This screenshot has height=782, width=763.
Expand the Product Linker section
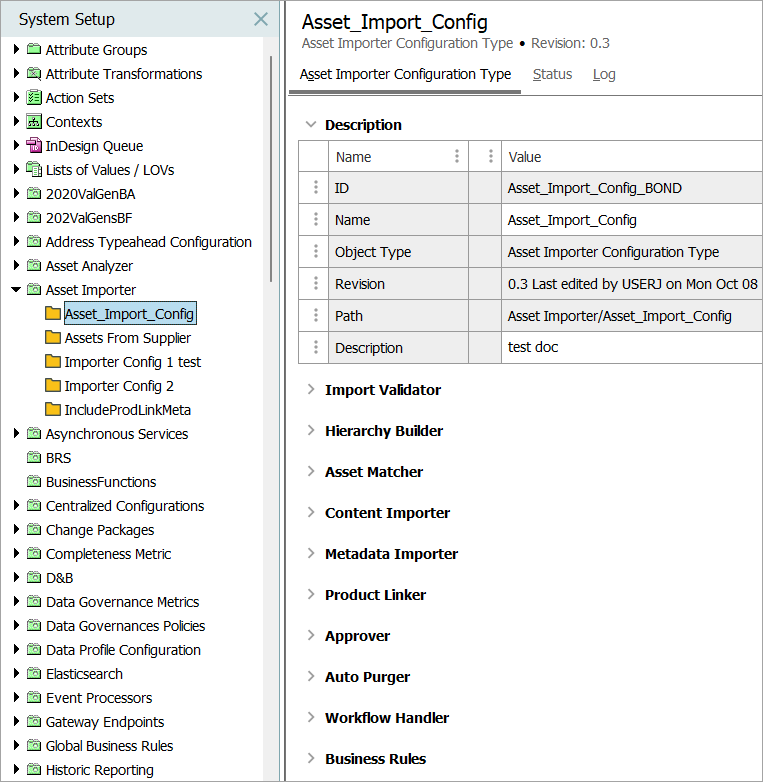(311, 595)
